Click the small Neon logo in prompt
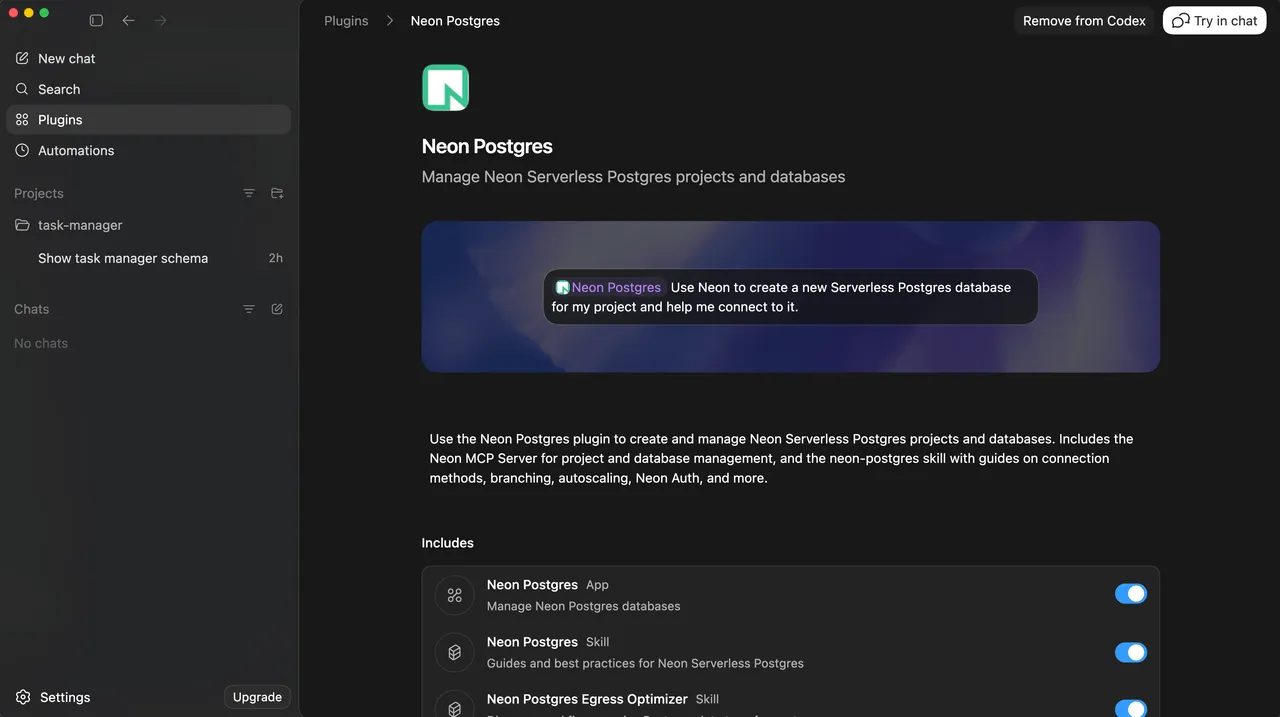The width and height of the screenshot is (1280, 717). (562, 287)
